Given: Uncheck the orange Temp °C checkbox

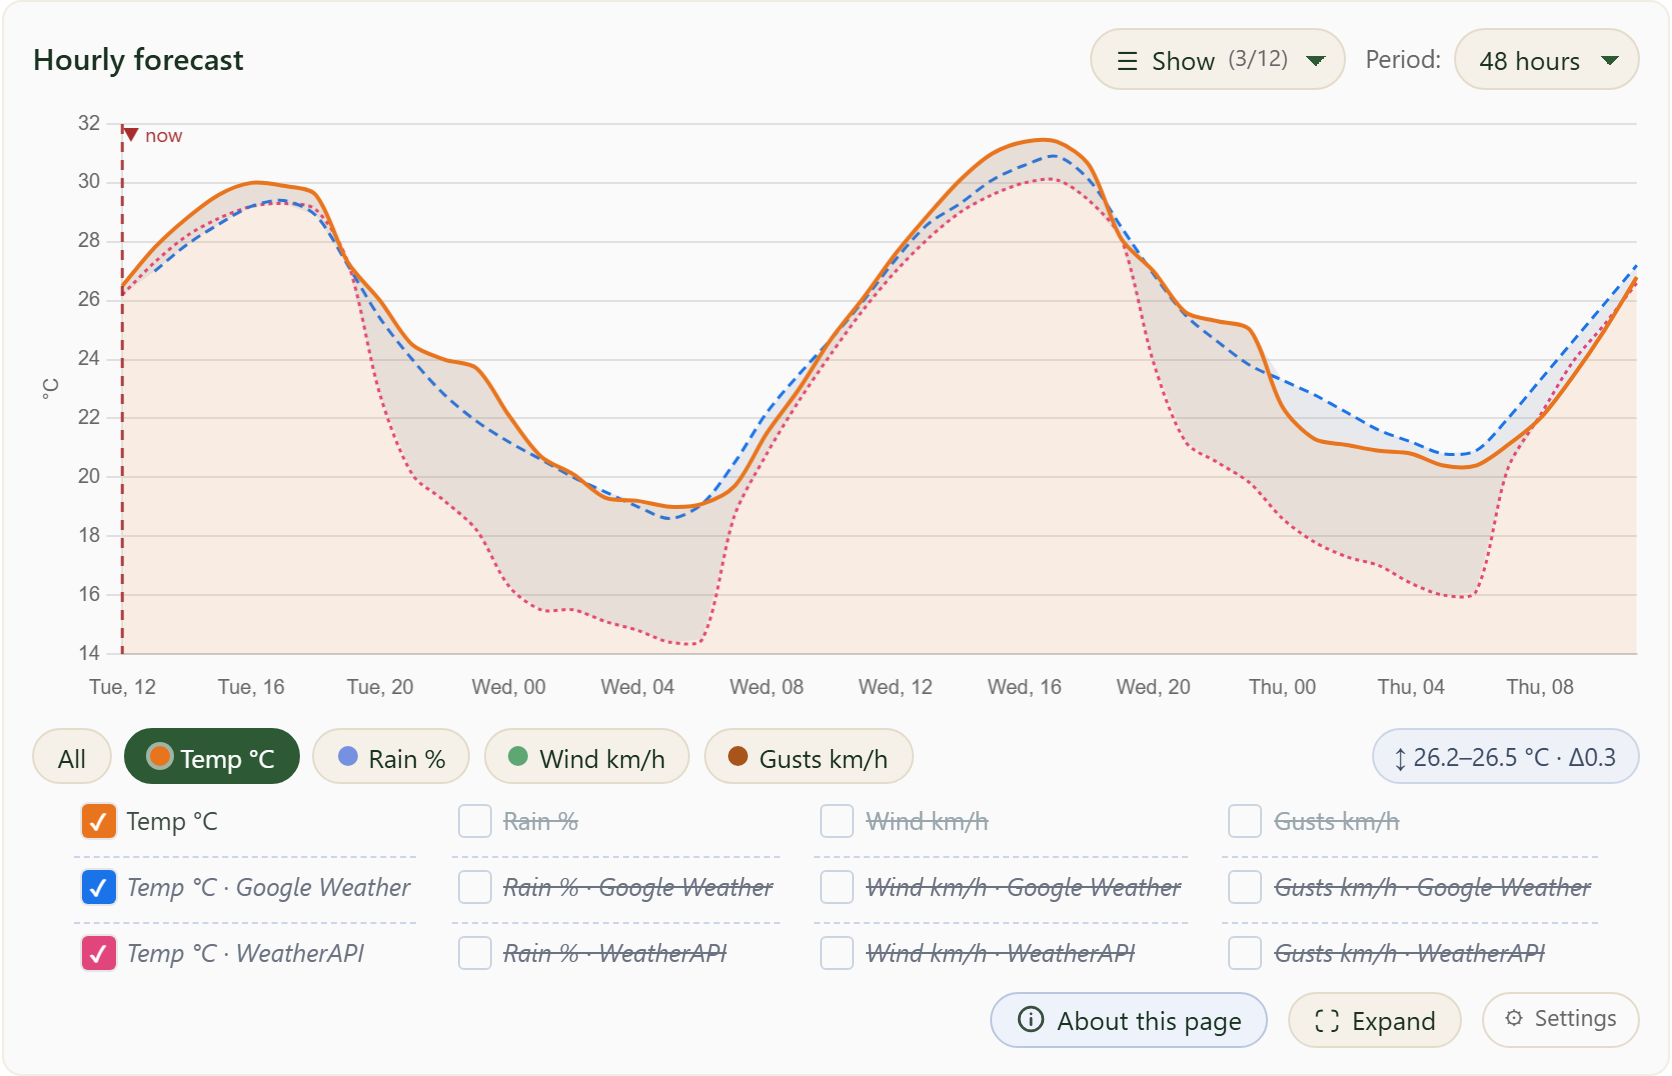Looking at the screenshot, I should click(x=98, y=821).
